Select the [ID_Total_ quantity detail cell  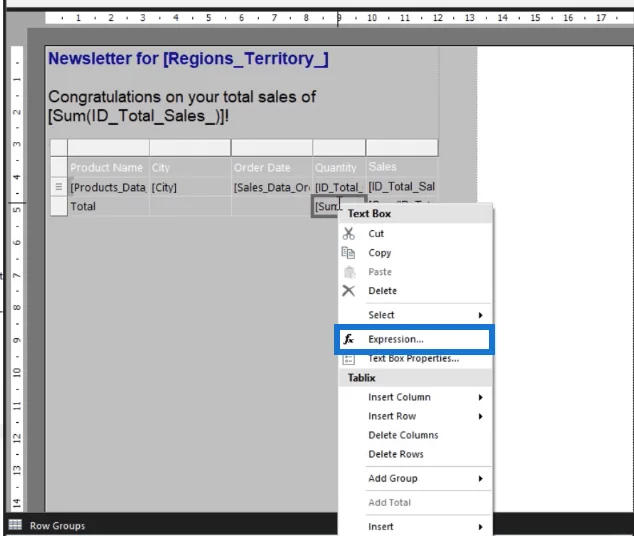[339, 187]
